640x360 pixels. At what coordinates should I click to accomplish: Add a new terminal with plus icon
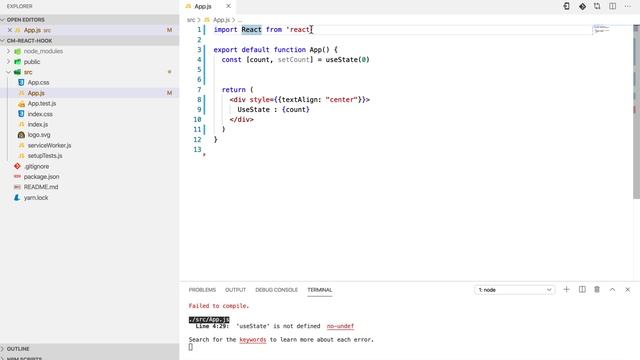(567, 289)
